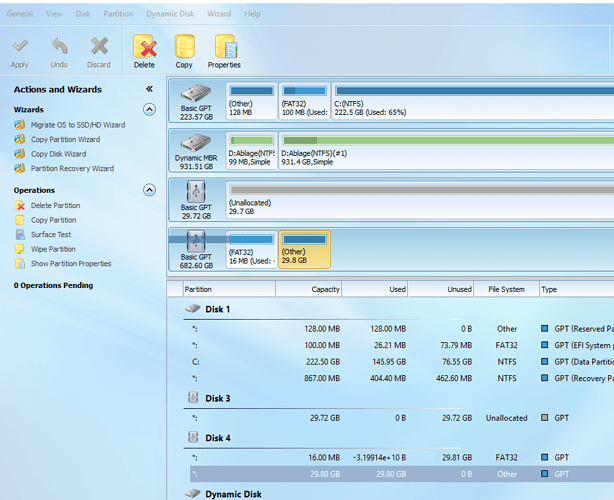614x500 pixels.
Task: Open the Partition menu
Action: pyautogui.click(x=118, y=14)
